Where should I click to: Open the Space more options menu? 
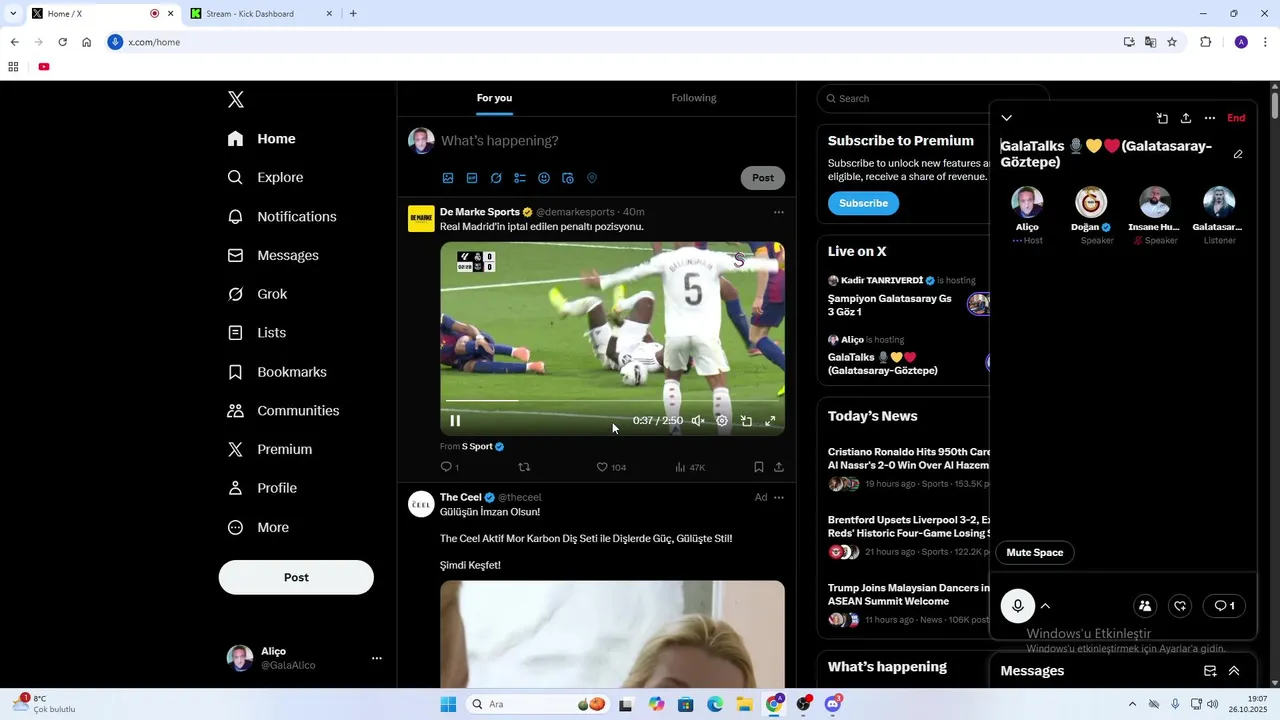(x=1210, y=118)
